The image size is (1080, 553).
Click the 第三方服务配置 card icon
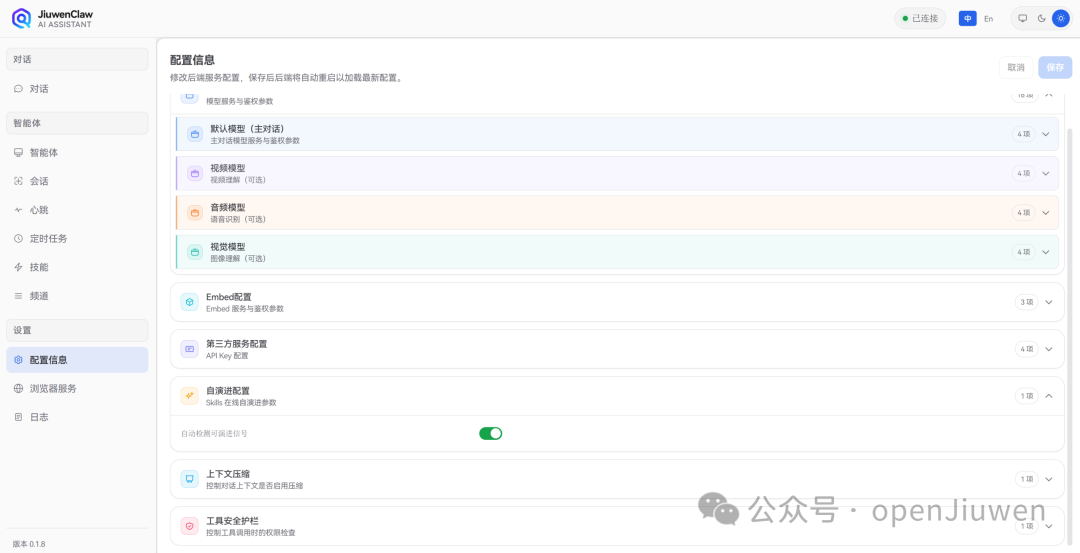coord(189,349)
